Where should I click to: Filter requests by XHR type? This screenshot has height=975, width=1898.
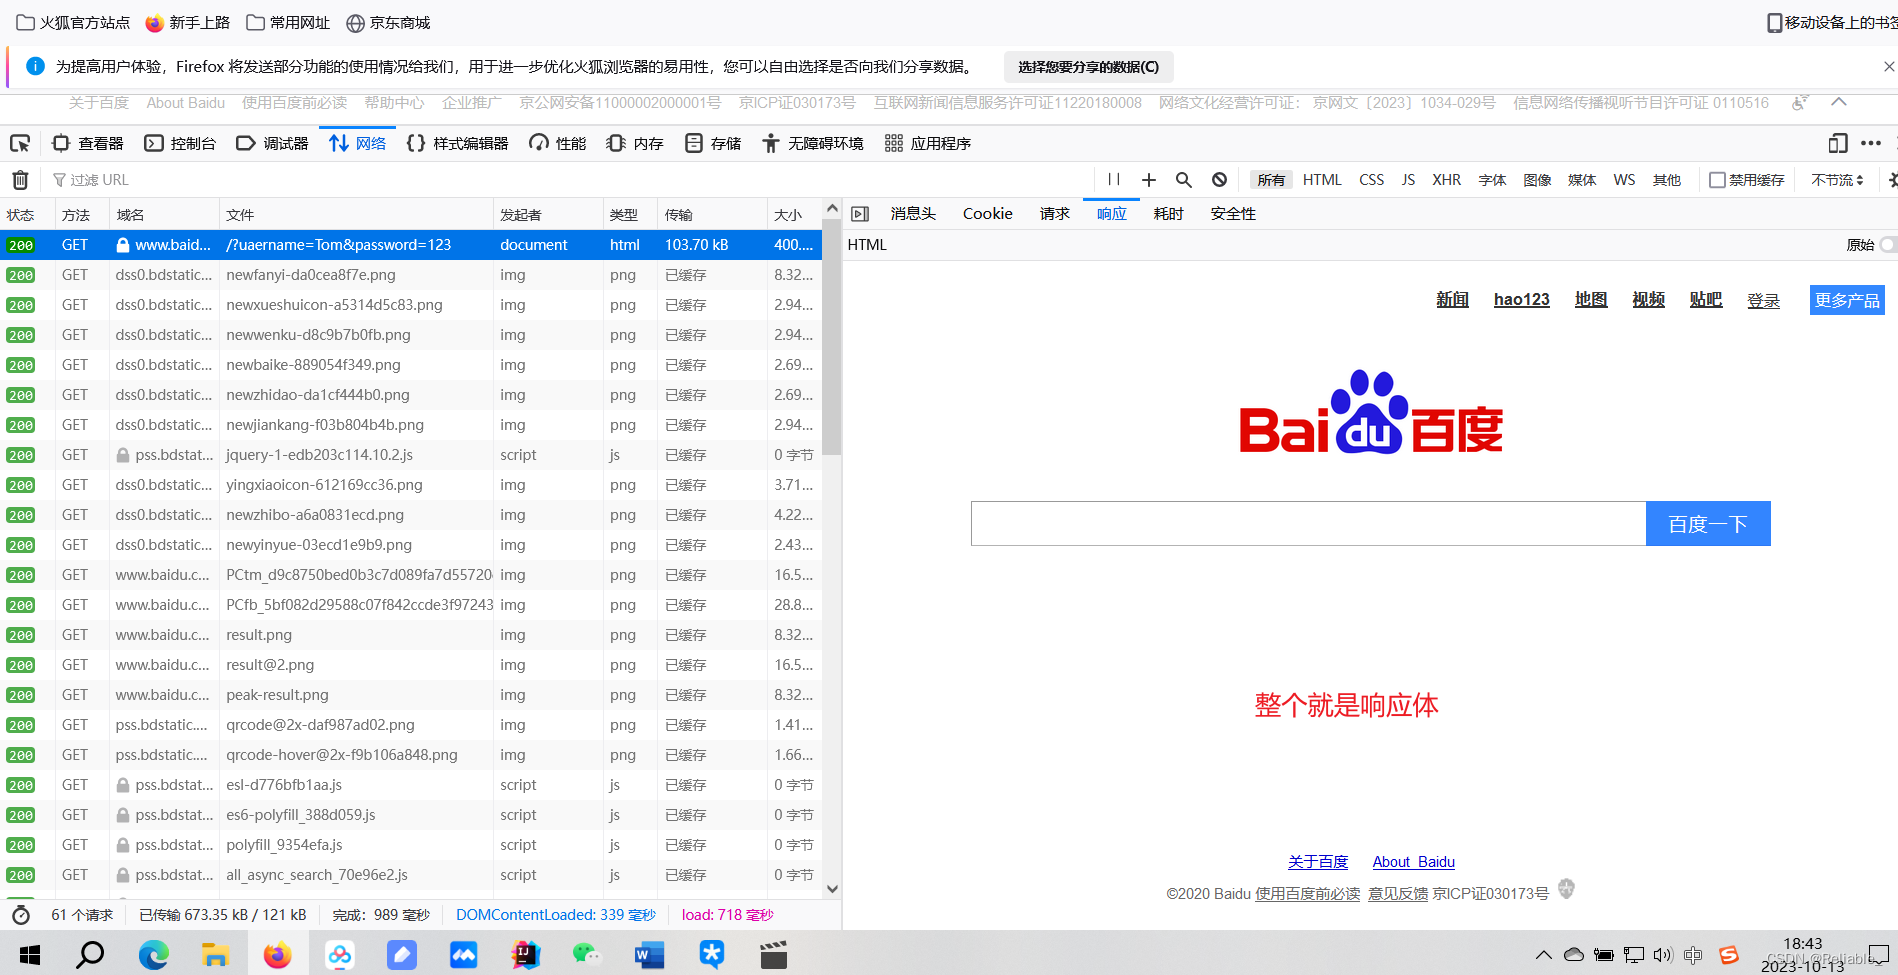pos(1447,180)
